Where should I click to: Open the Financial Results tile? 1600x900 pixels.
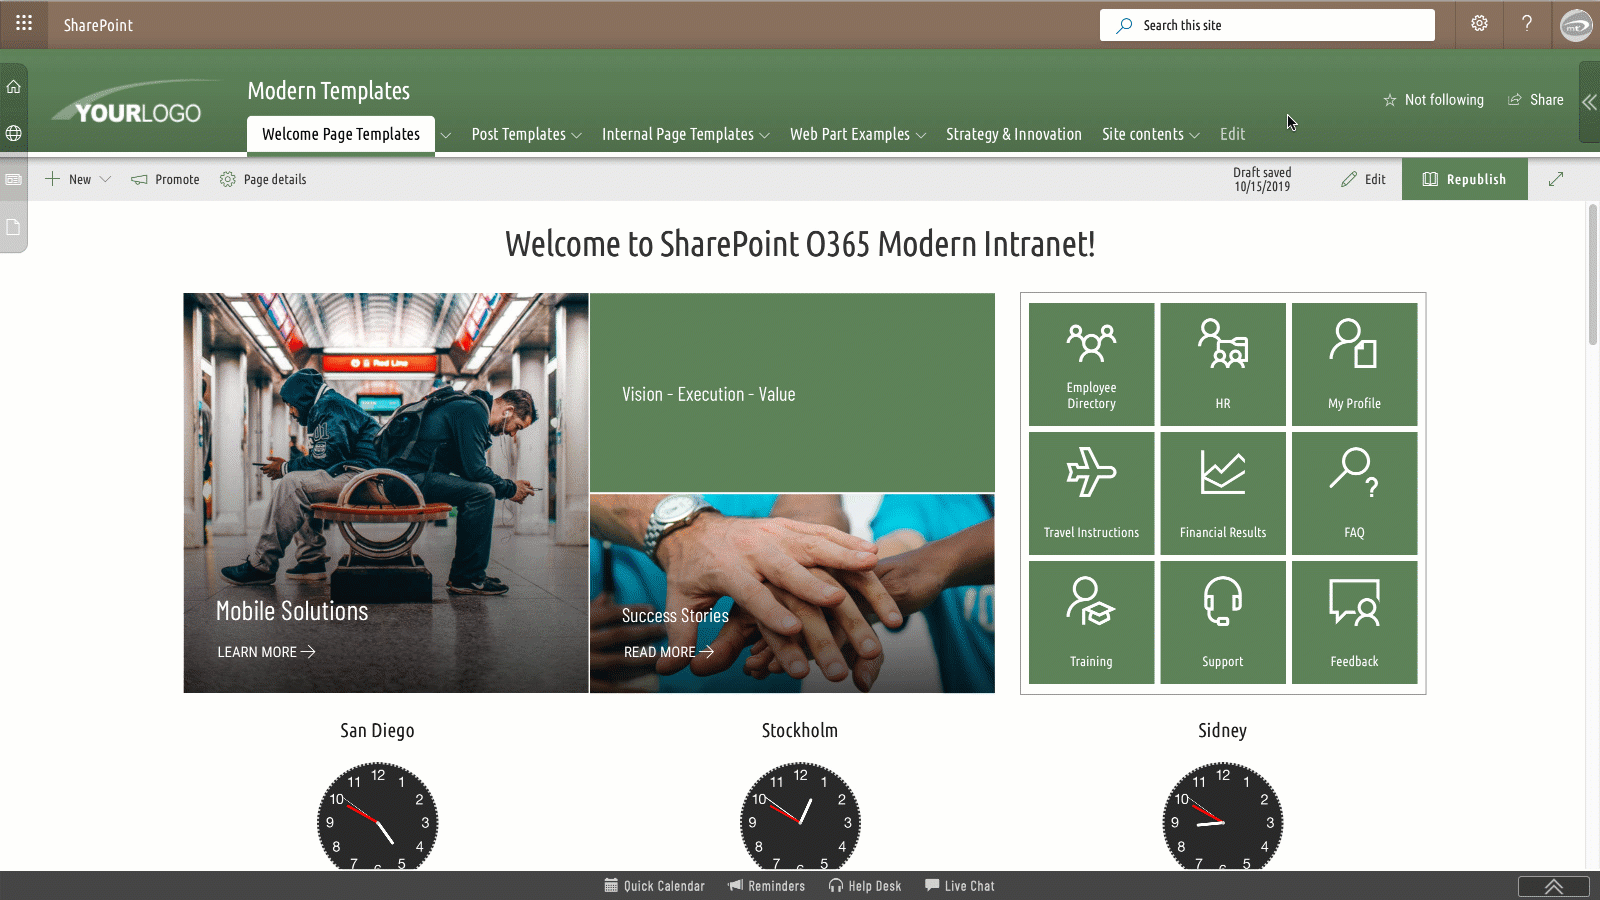pos(1222,492)
